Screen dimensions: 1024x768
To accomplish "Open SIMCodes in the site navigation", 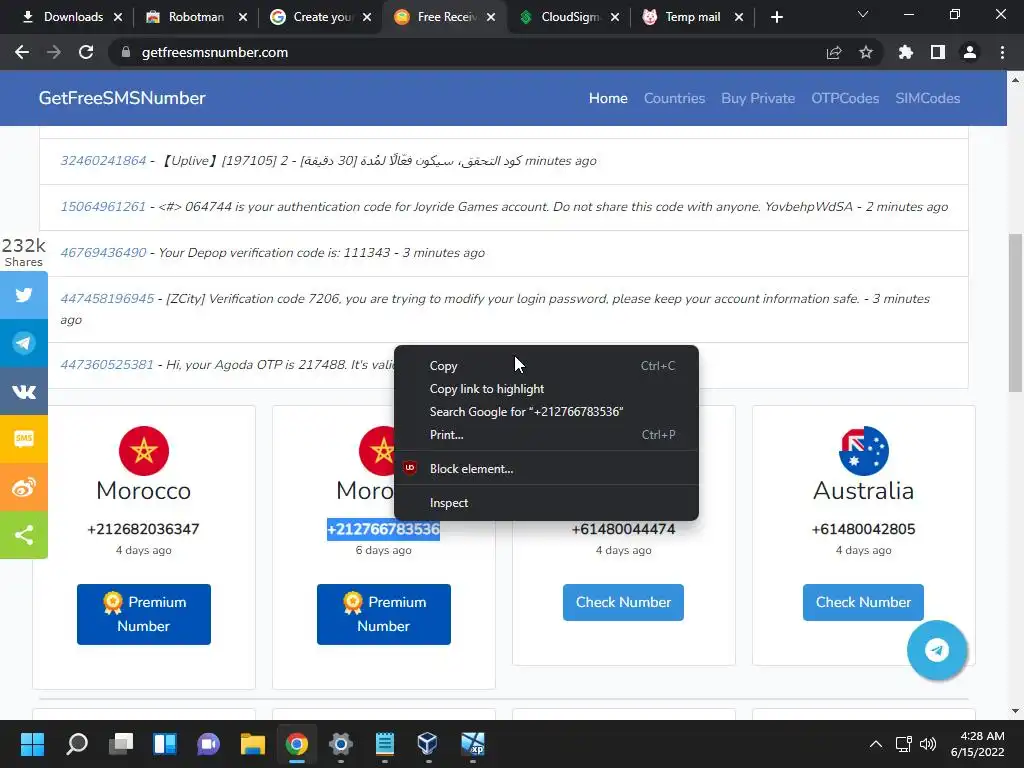I will point(927,98).
